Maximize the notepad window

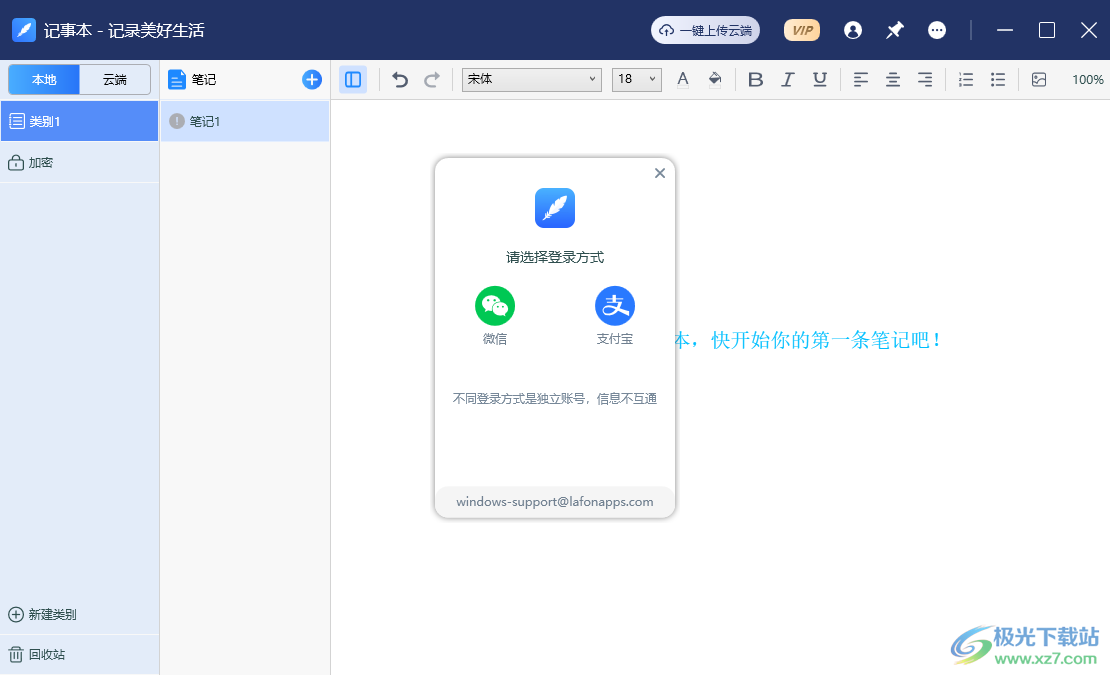1047,30
